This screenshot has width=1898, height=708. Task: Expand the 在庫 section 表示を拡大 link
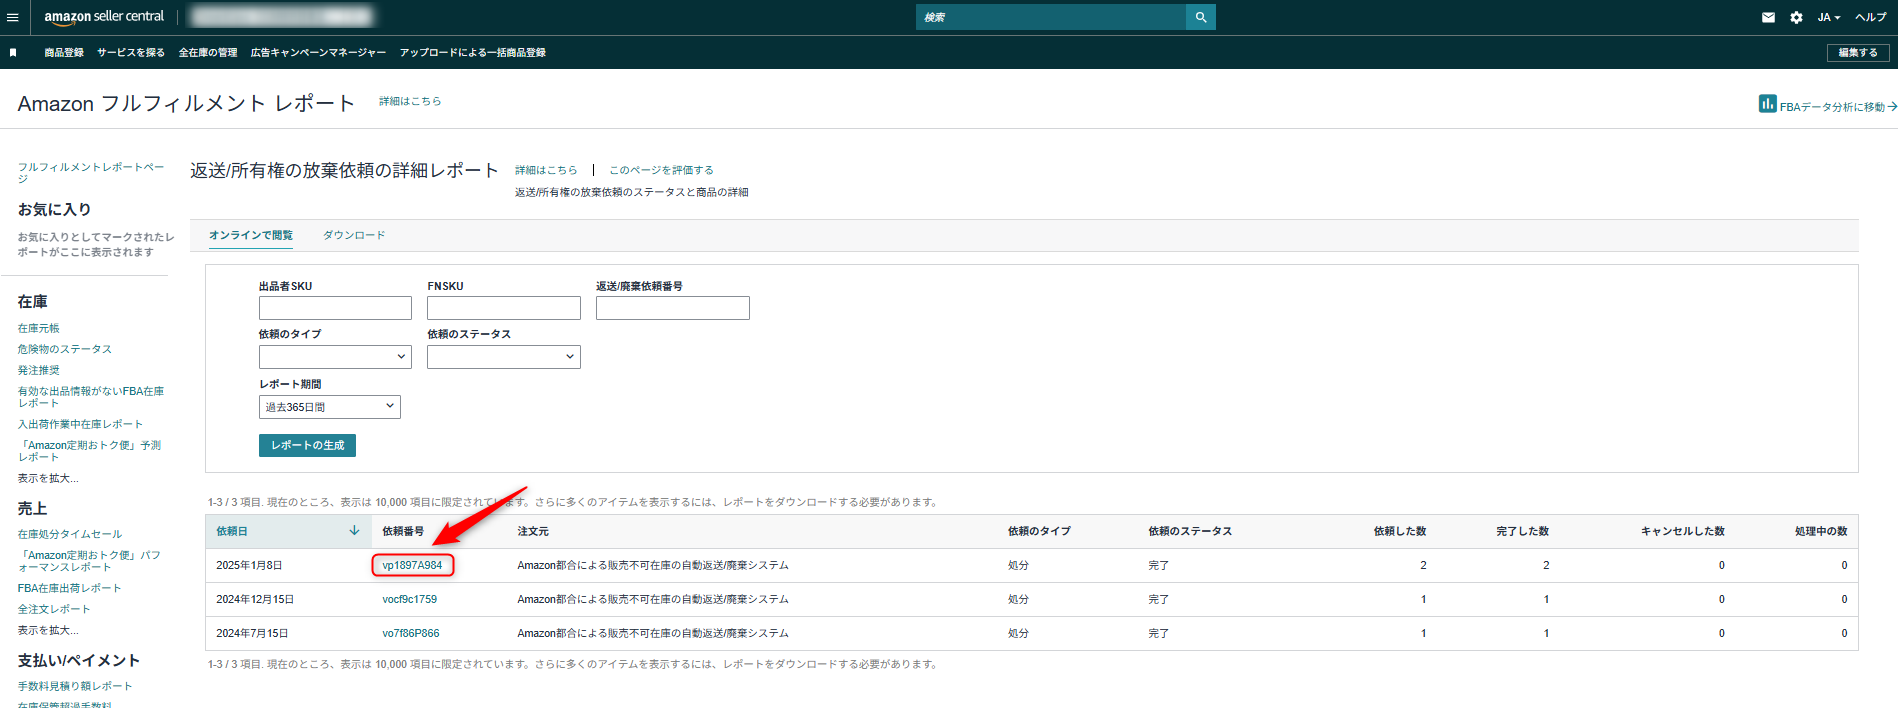click(48, 478)
